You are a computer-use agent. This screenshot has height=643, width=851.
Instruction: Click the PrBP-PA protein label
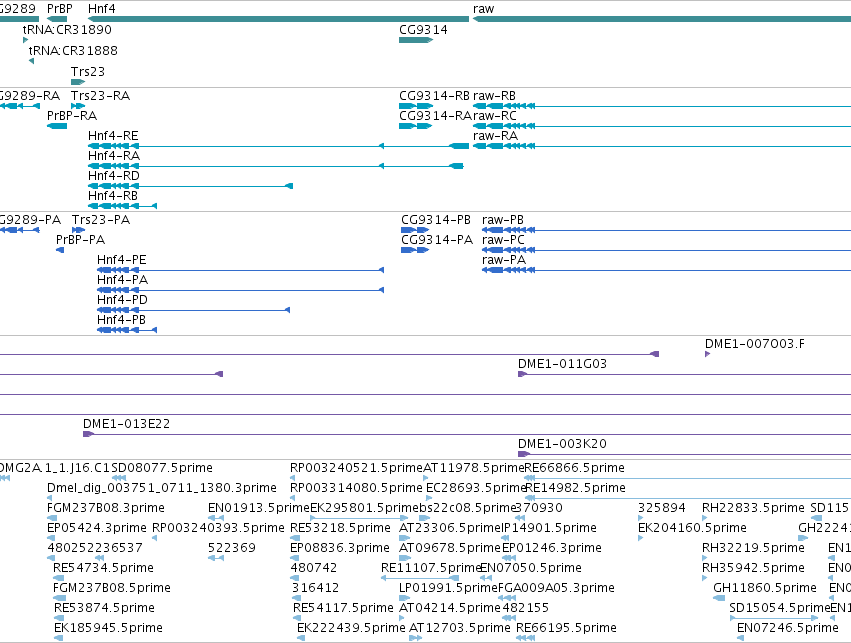point(80,240)
